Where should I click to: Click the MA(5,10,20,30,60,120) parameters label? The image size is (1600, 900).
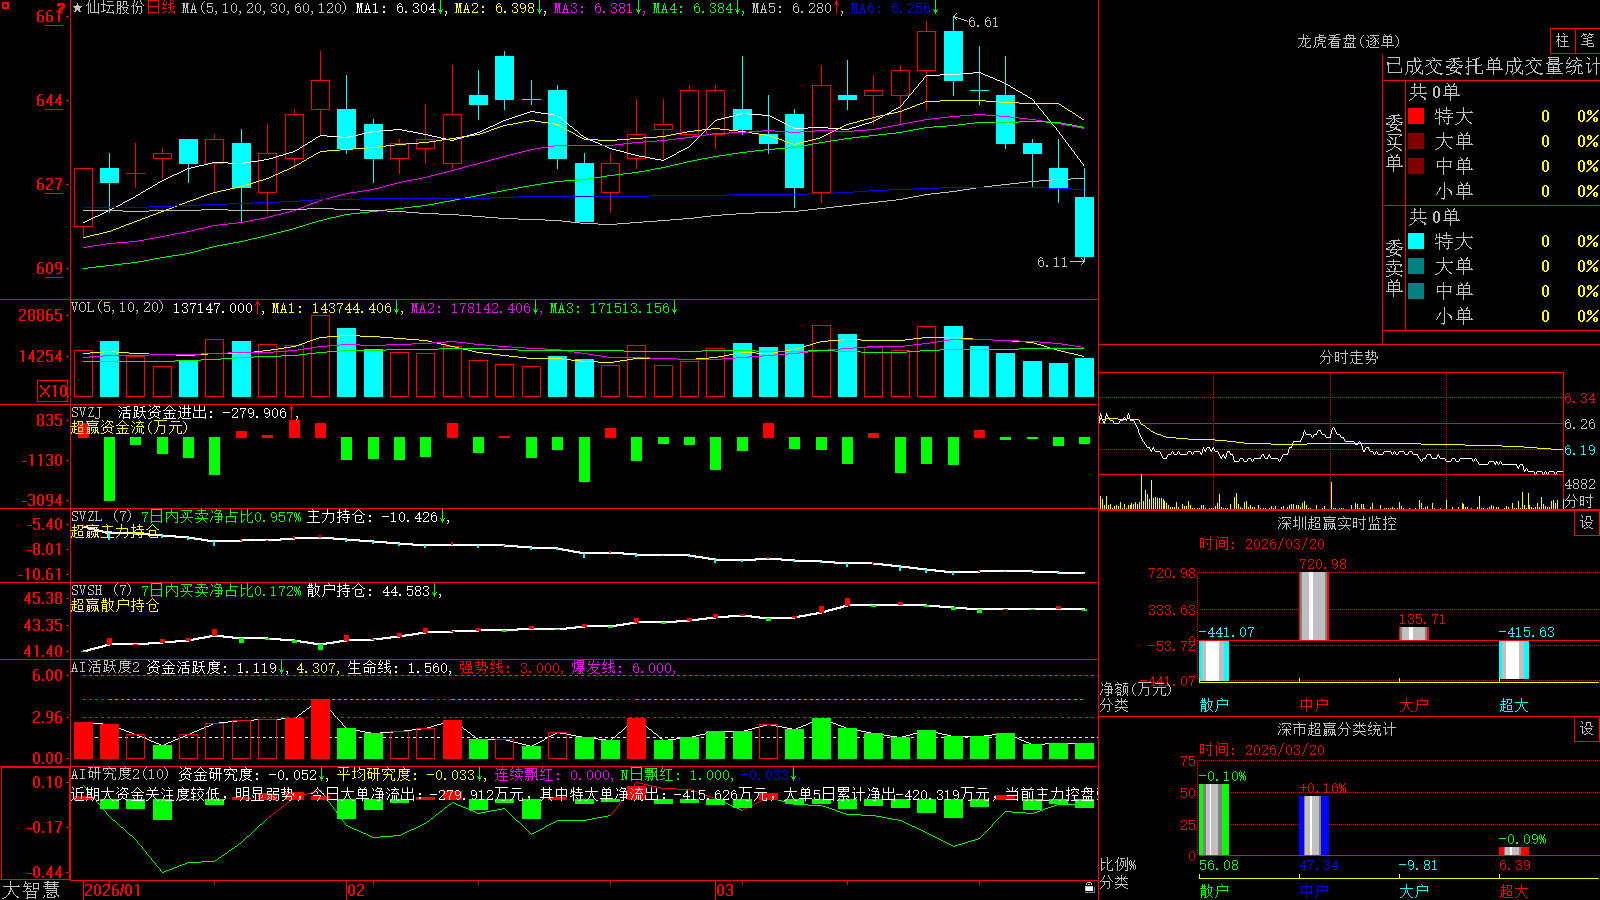264,8
